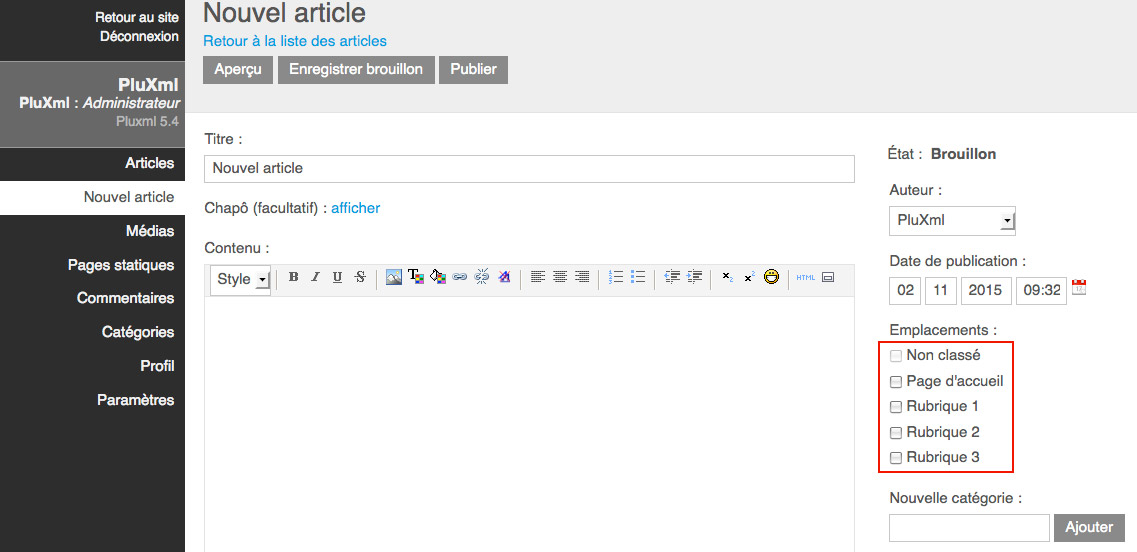This screenshot has height=552, width=1137.
Task: Expand the Auteur dropdown showing PluXml
Action: pyautogui.click(x=952, y=220)
